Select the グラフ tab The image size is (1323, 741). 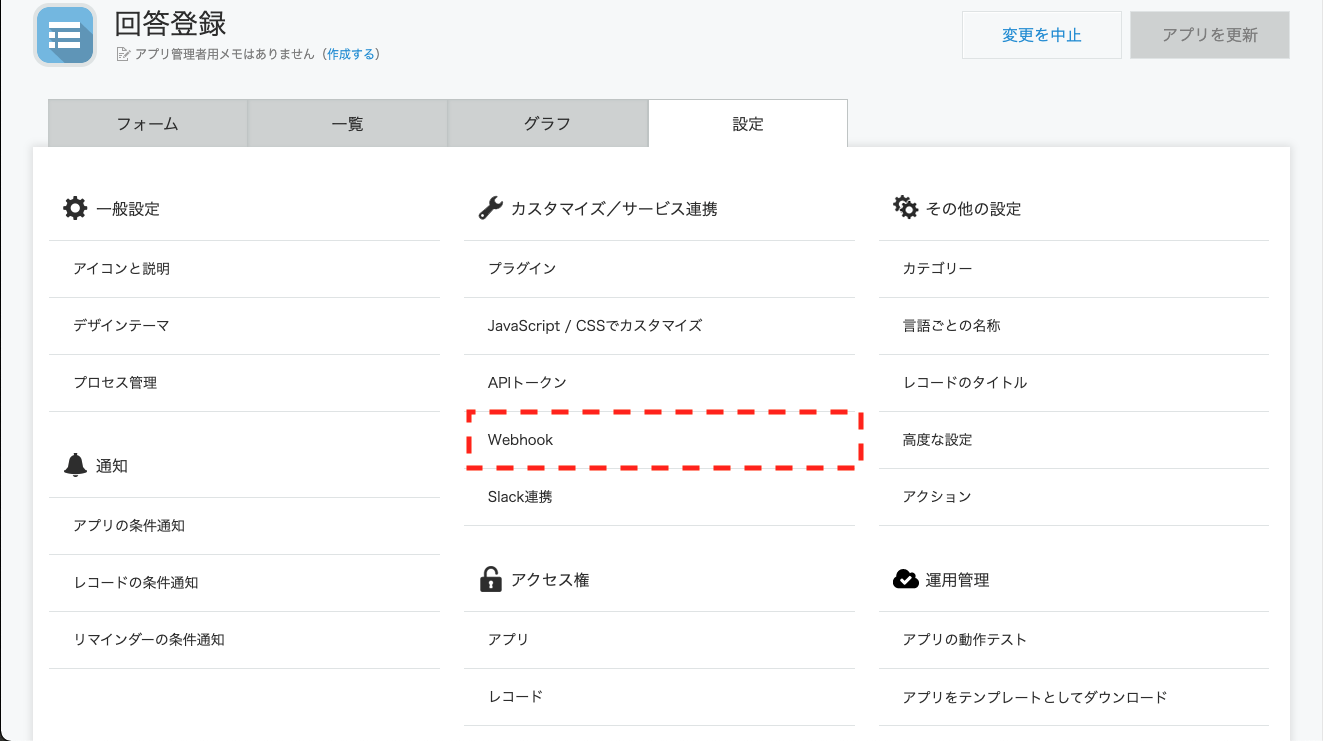[x=547, y=124]
